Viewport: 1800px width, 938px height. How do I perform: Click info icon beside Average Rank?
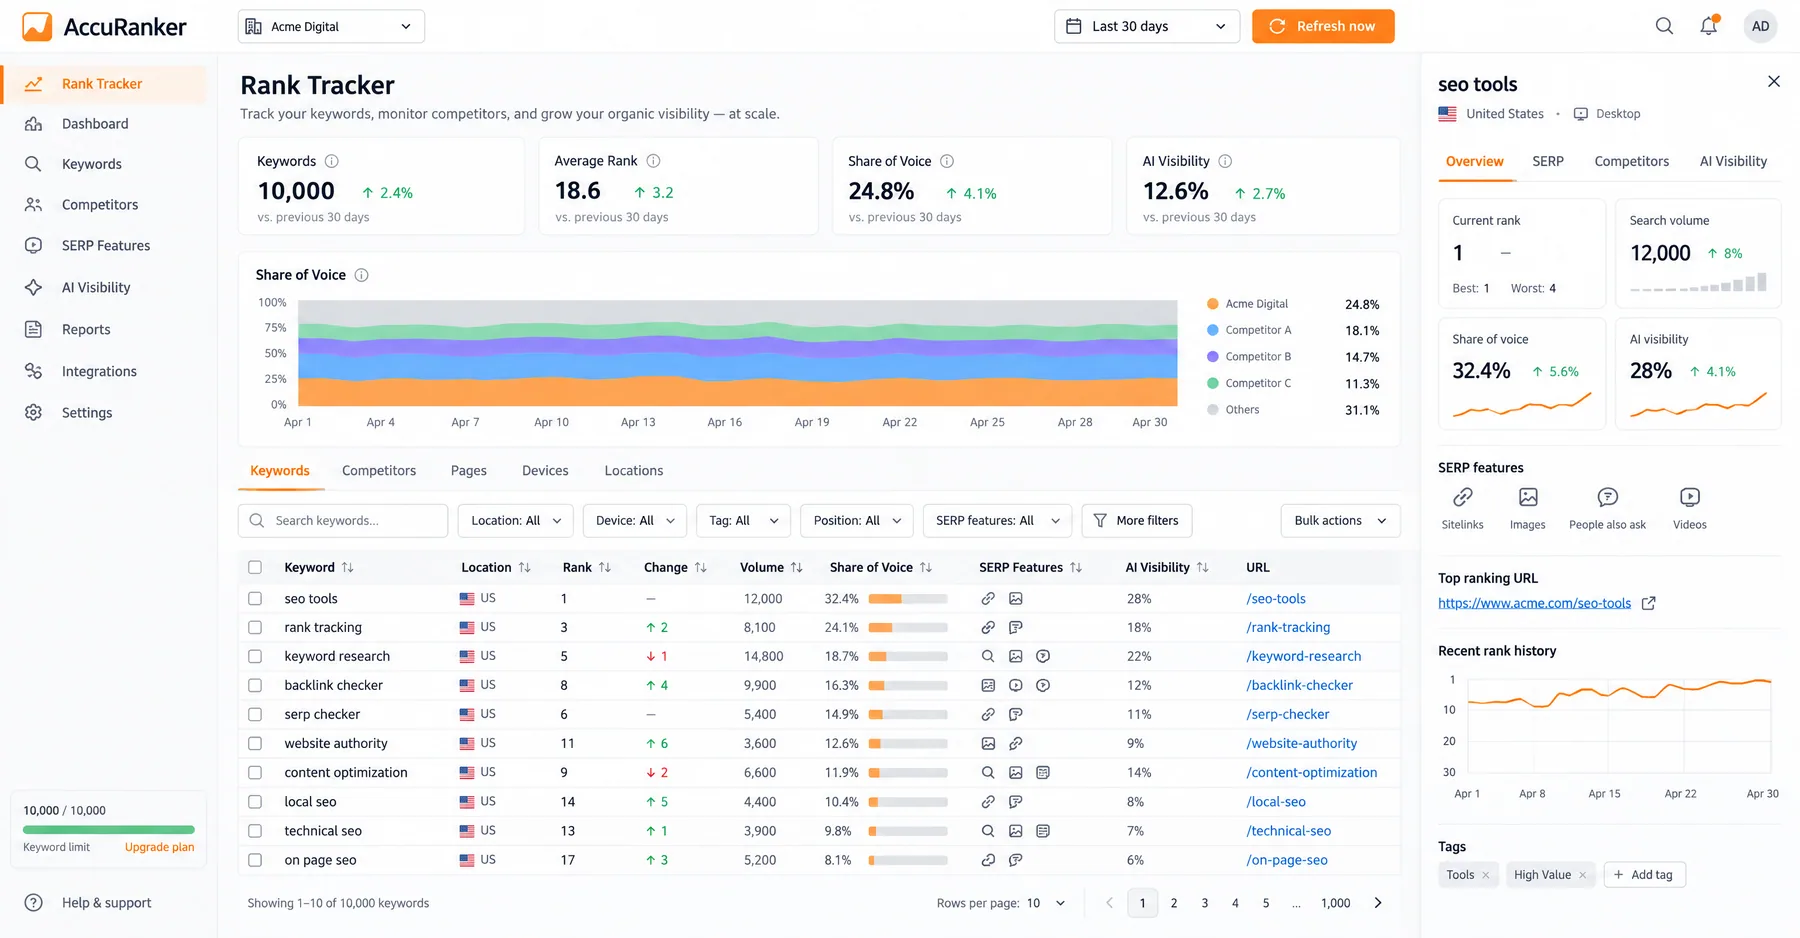tap(653, 161)
